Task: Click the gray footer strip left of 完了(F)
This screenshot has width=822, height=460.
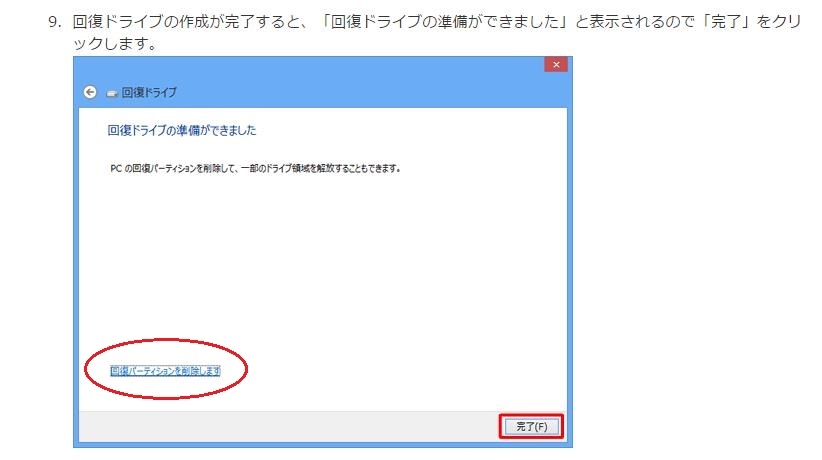Action: pos(288,426)
